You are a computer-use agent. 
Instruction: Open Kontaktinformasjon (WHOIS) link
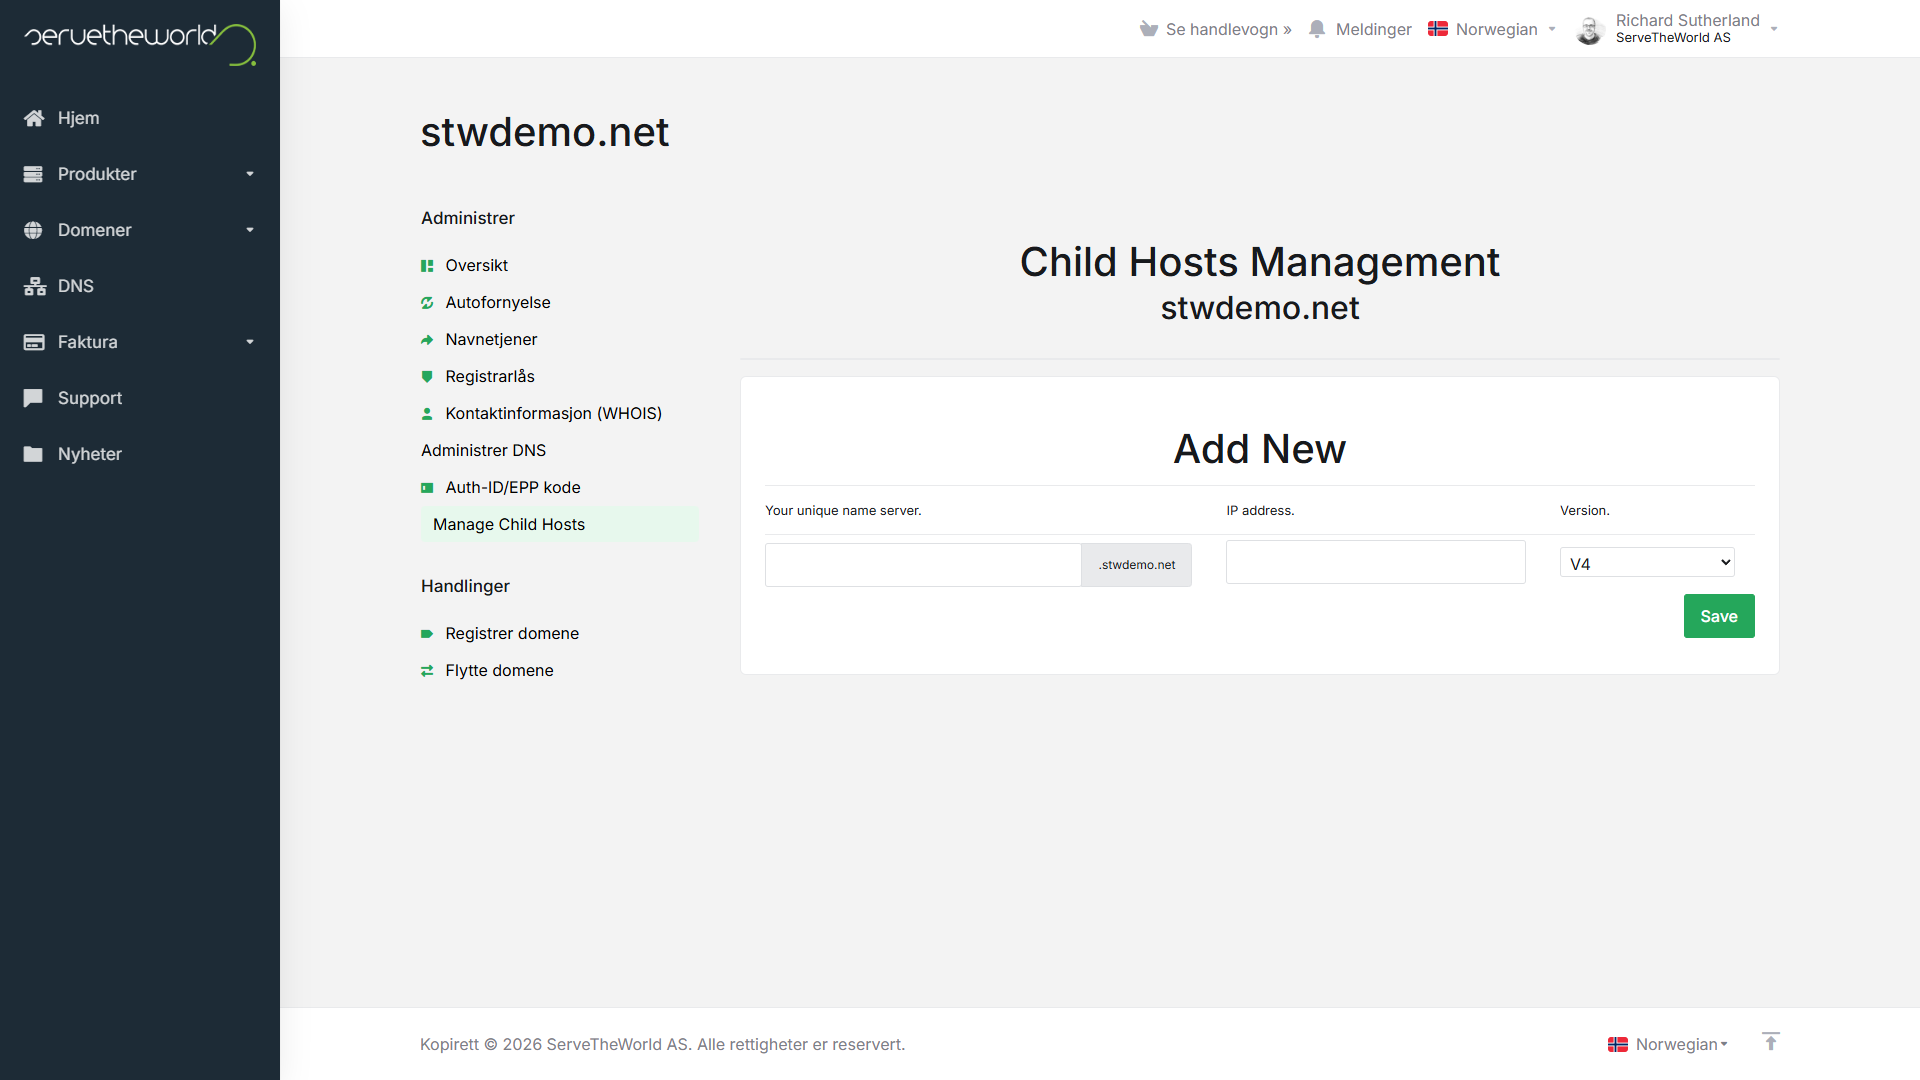[x=553, y=413]
